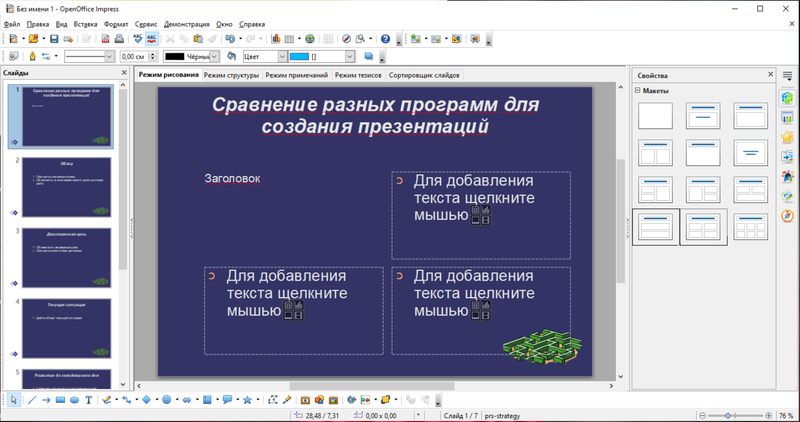
Task: Open the Fontwork Gallery icon
Action: tap(306, 400)
